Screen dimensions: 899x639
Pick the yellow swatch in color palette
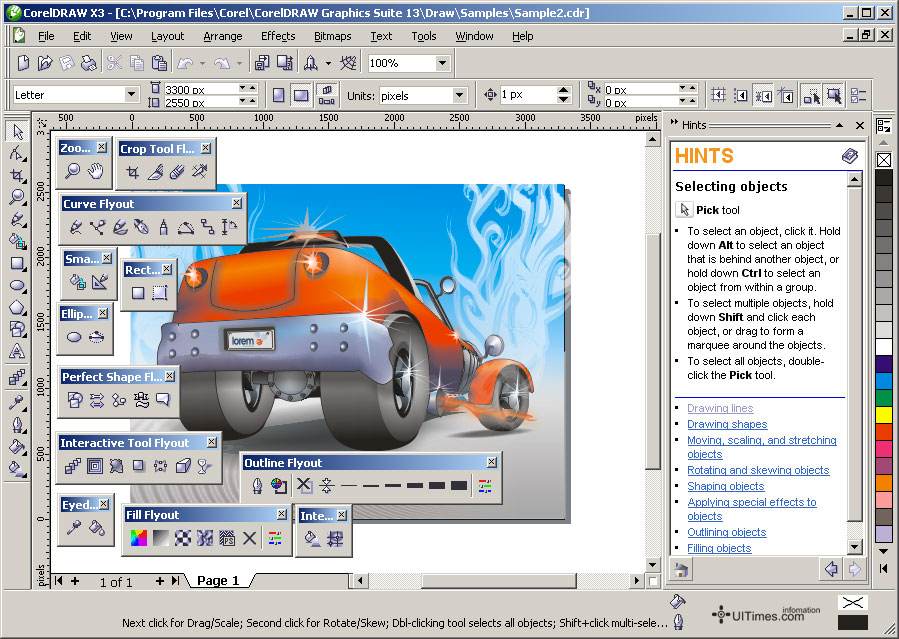tap(883, 414)
